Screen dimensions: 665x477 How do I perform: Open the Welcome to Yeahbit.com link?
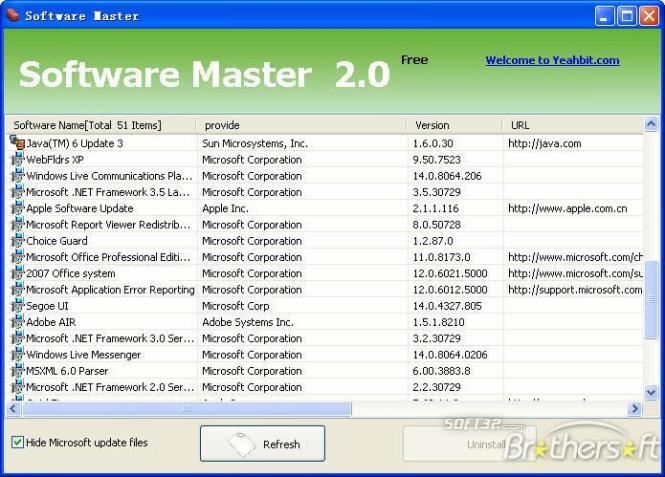point(552,60)
